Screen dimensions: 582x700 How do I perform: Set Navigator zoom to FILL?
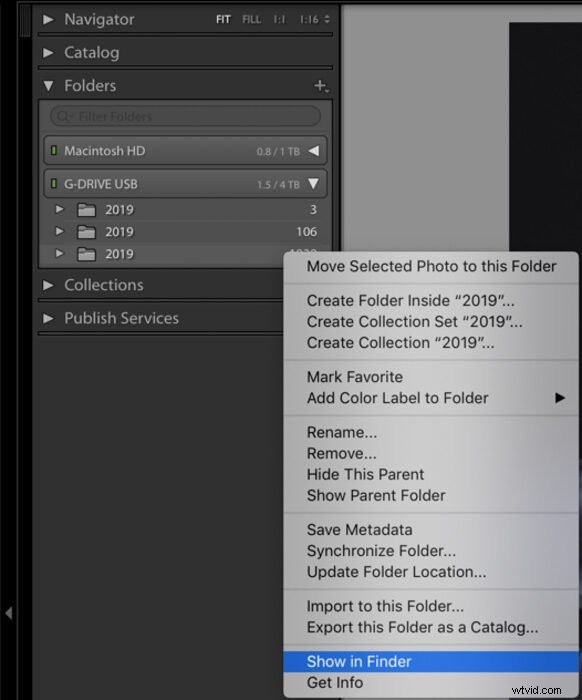[x=252, y=20]
